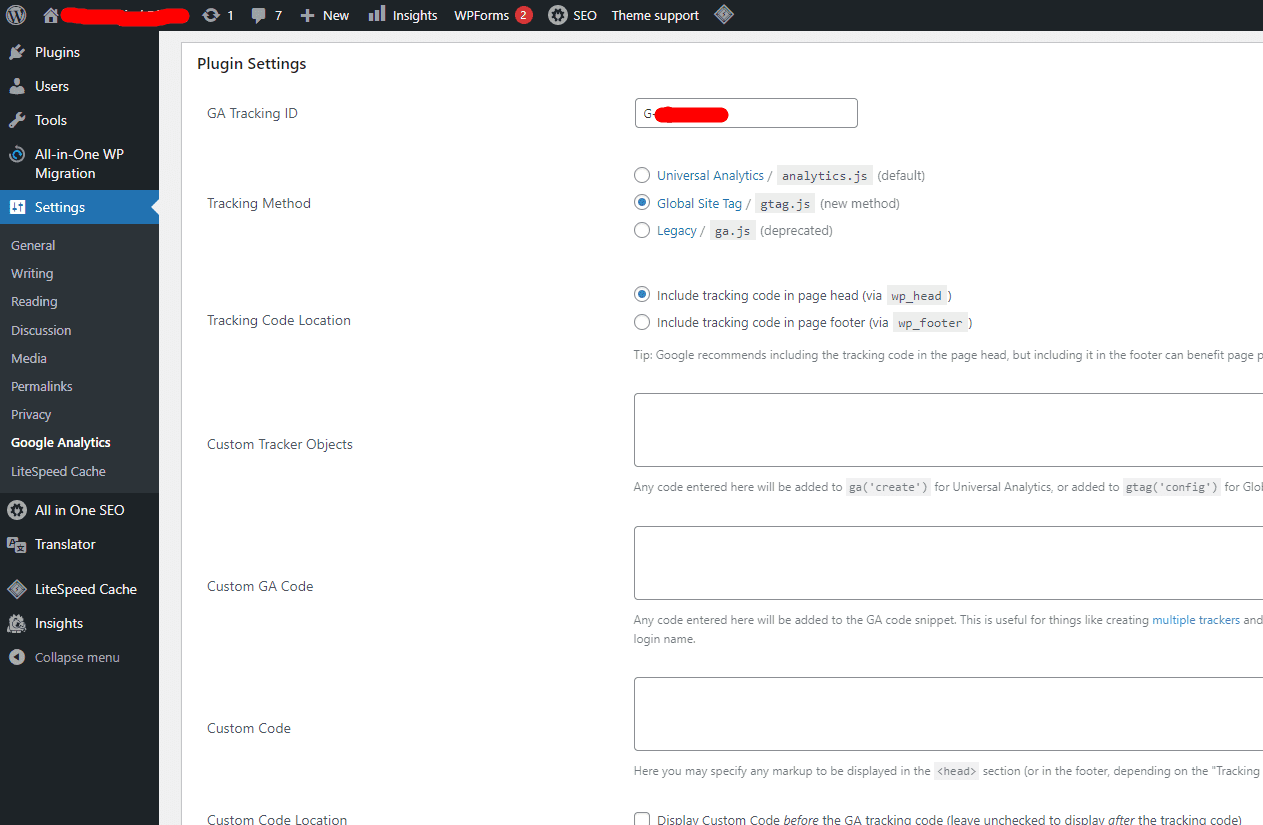The image size is (1263, 825).
Task: Open the Insights bar chart icon in admin bar
Action: click(x=376, y=14)
